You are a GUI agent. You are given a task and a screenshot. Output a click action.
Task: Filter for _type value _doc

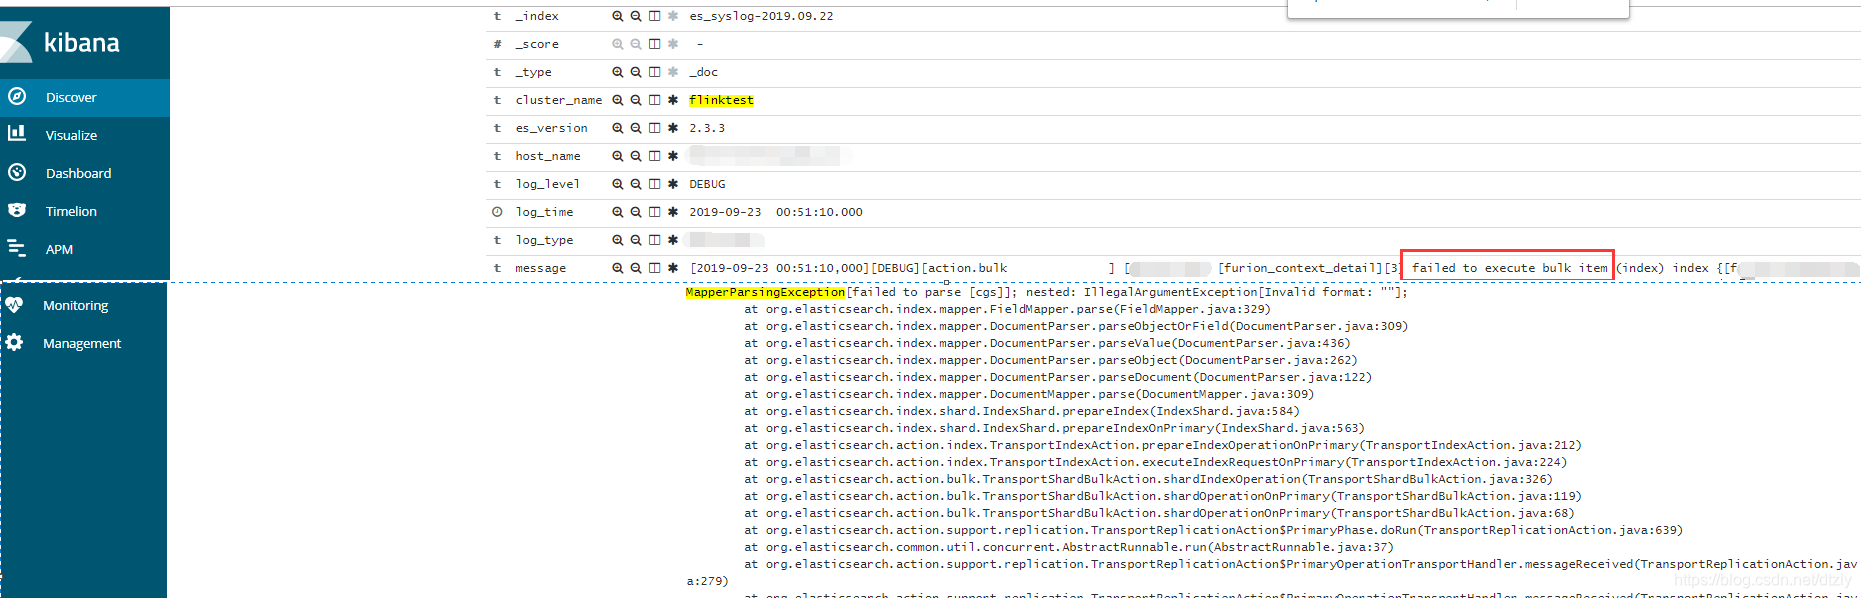618,72
